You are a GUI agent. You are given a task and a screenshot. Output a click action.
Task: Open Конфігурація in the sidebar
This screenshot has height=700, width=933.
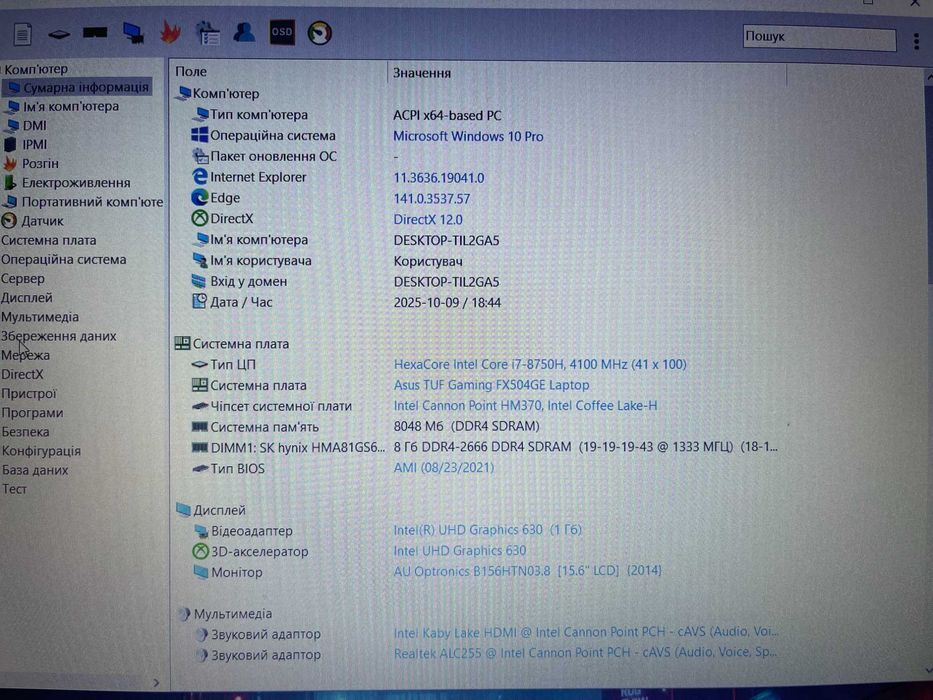41,451
